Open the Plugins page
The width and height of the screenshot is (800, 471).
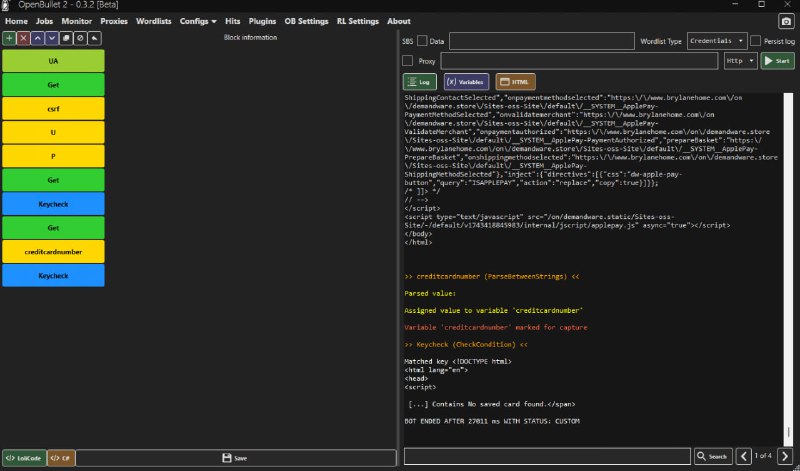(x=262, y=21)
